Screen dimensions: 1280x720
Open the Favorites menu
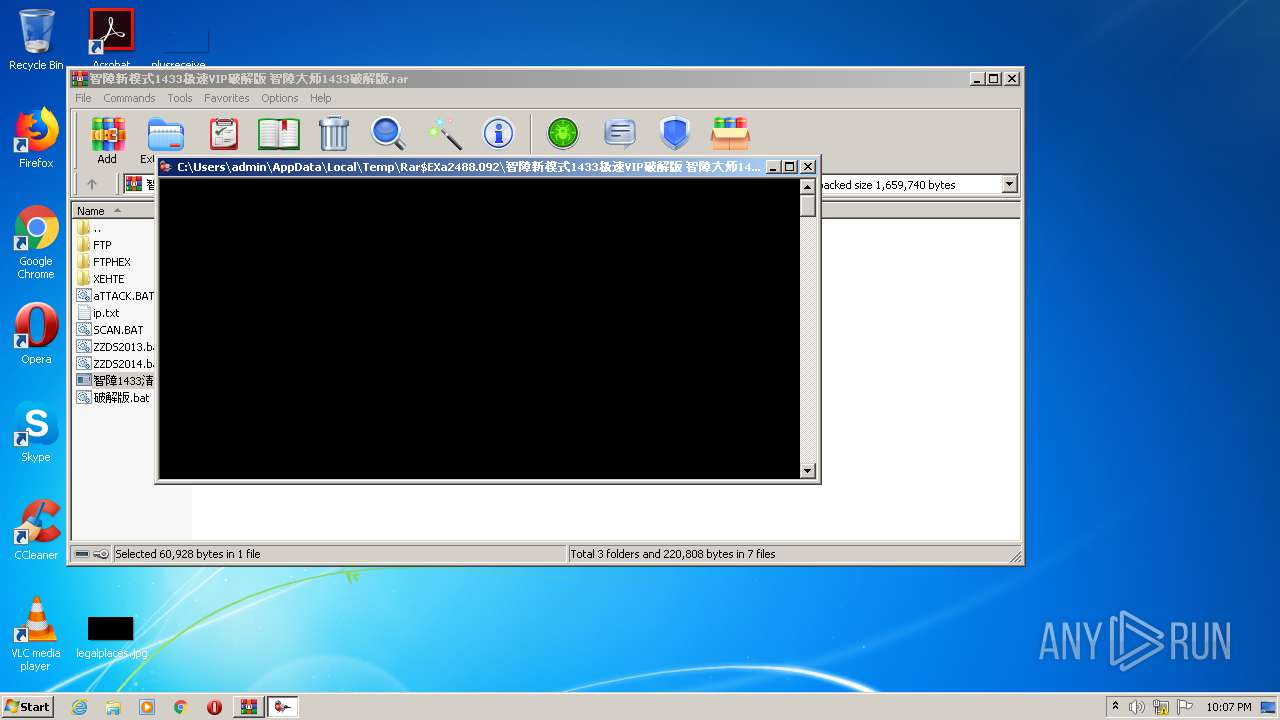tap(227, 98)
